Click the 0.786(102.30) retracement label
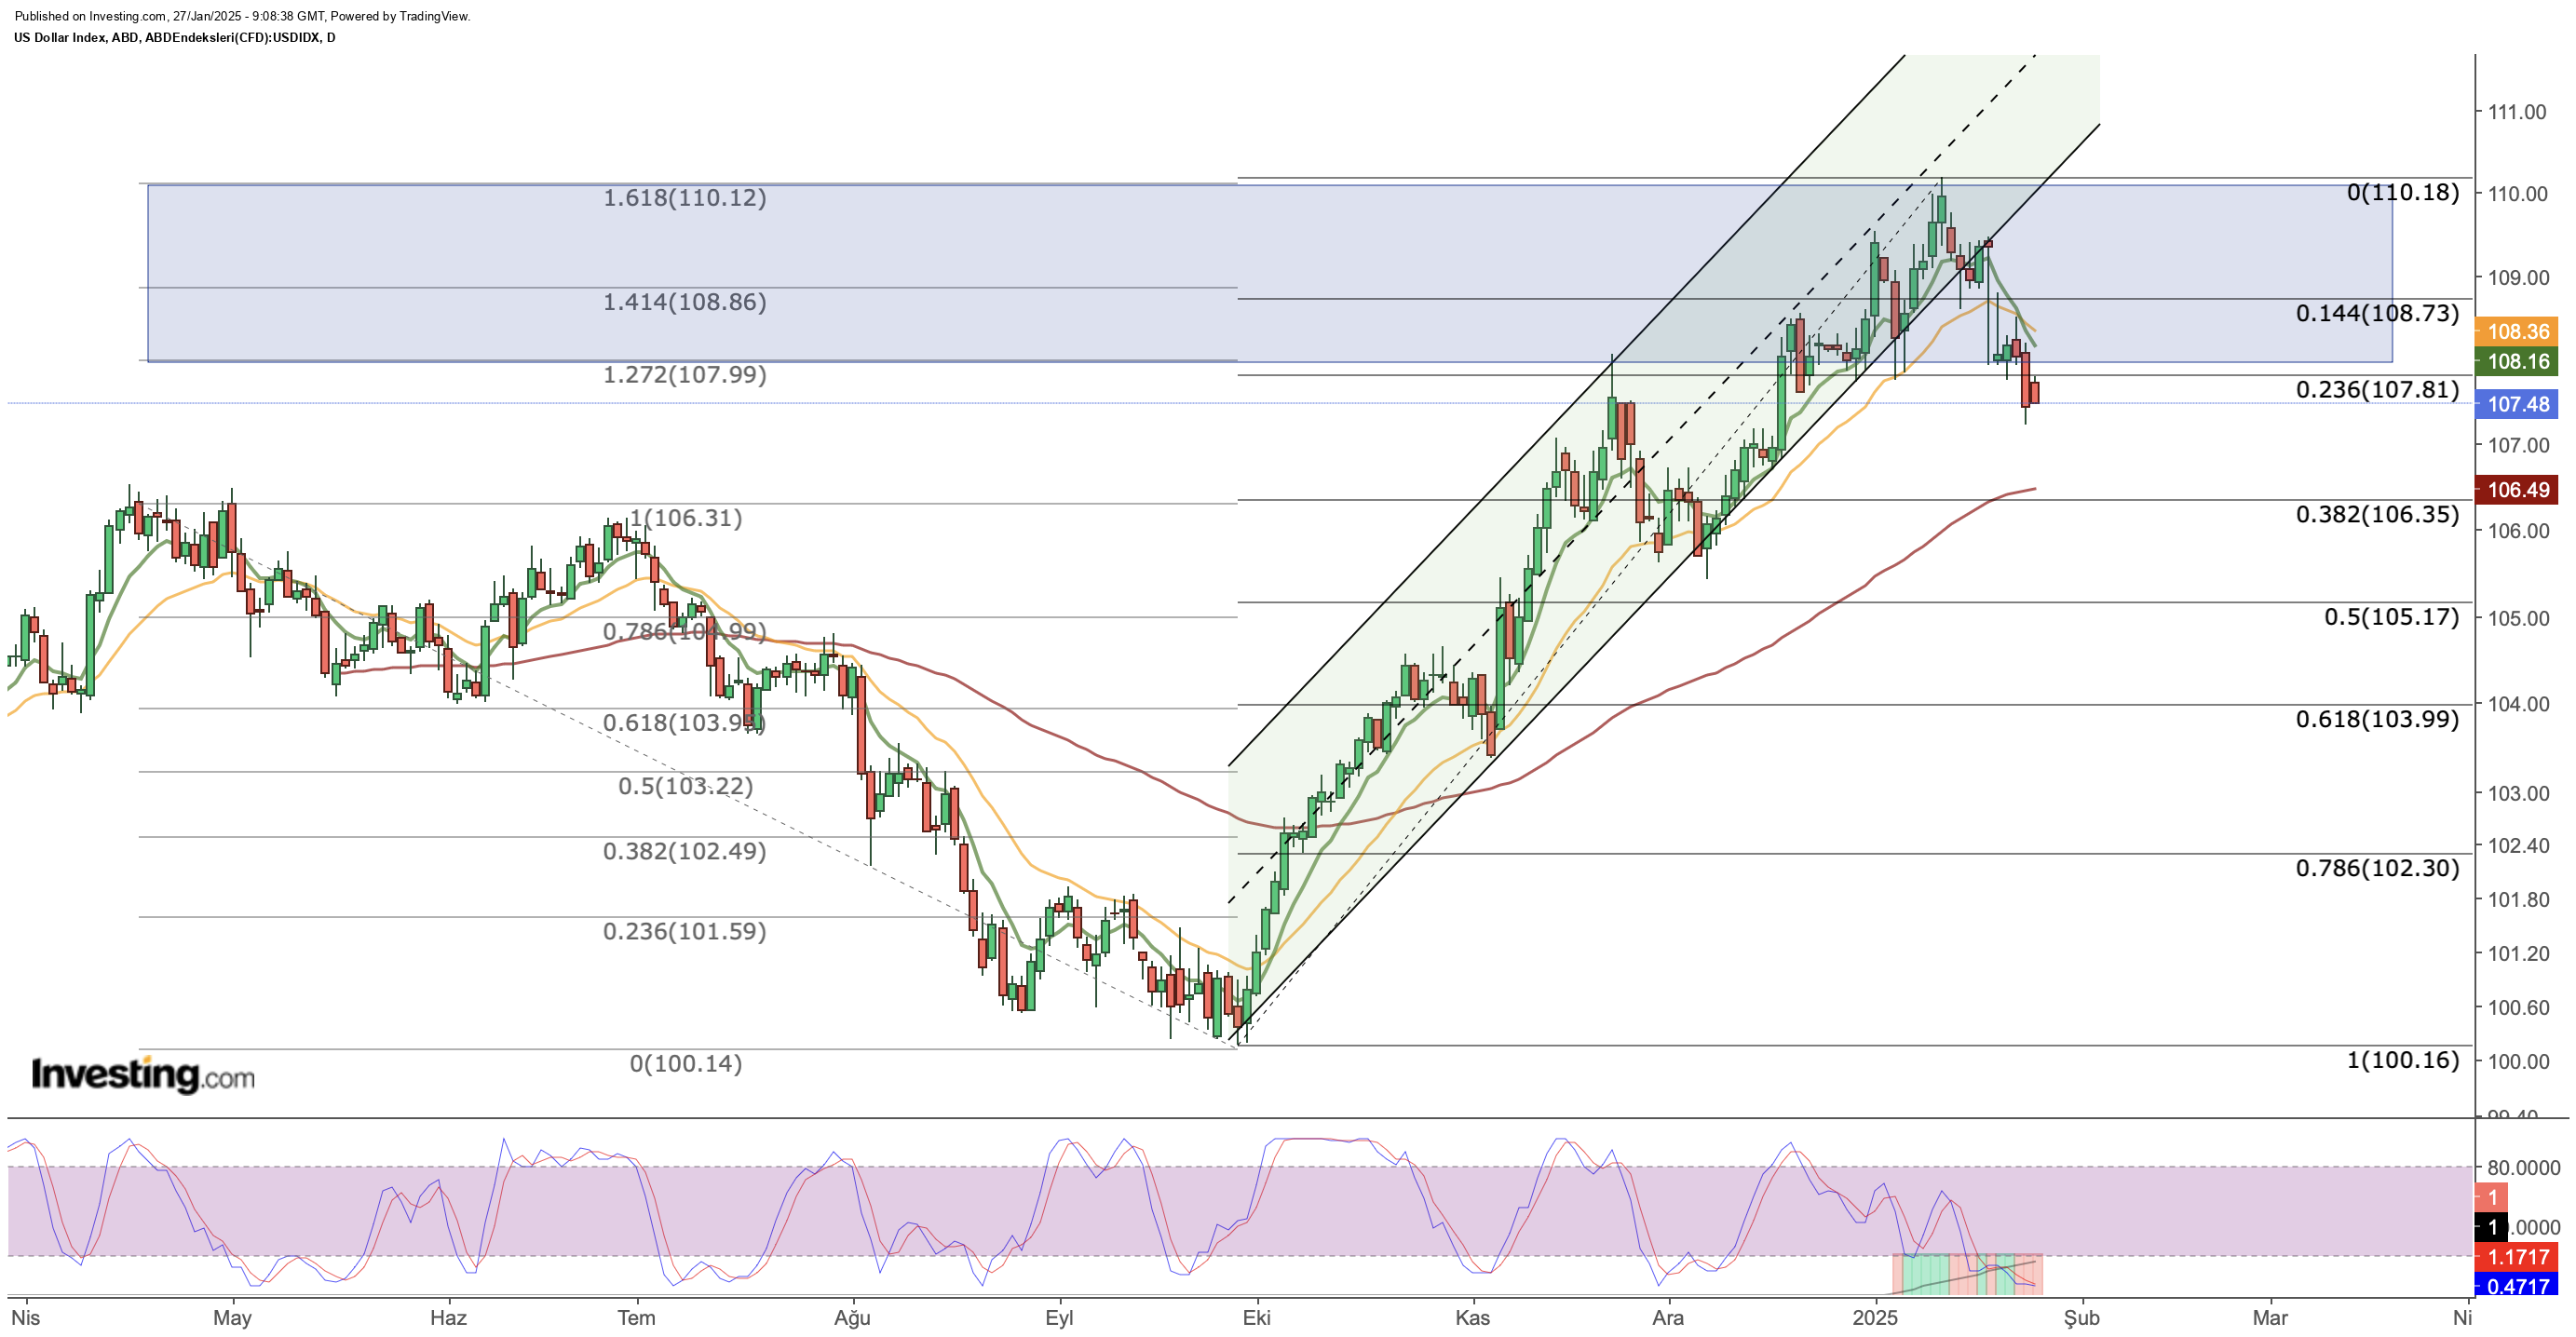Screen dimensions: 2576x1337 pyautogui.click(x=2376, y=868)
